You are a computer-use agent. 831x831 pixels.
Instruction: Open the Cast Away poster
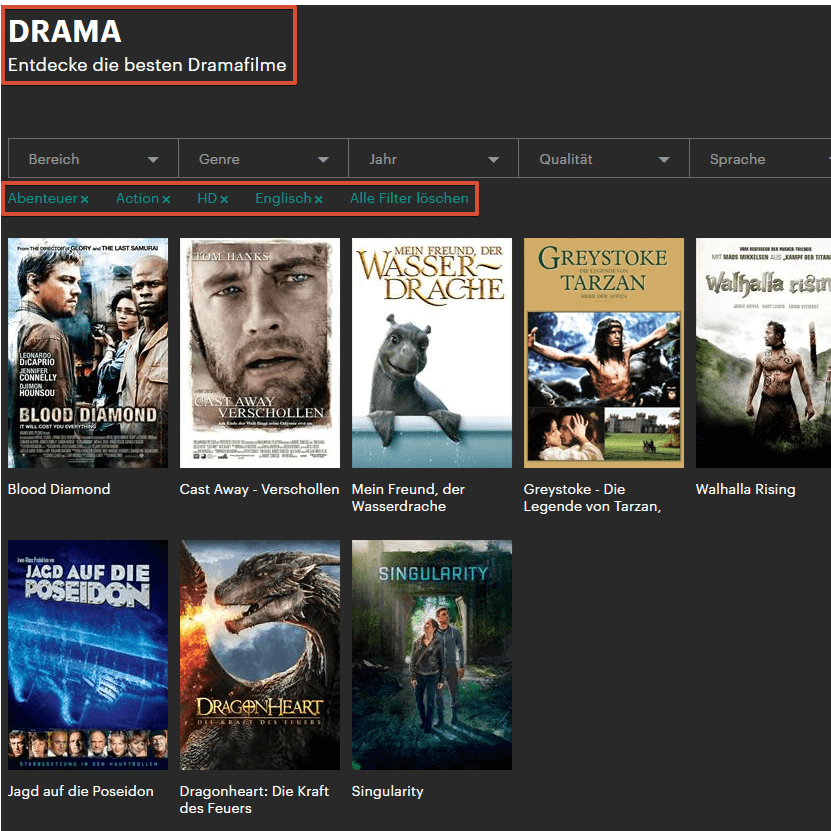tap(260, 353)
